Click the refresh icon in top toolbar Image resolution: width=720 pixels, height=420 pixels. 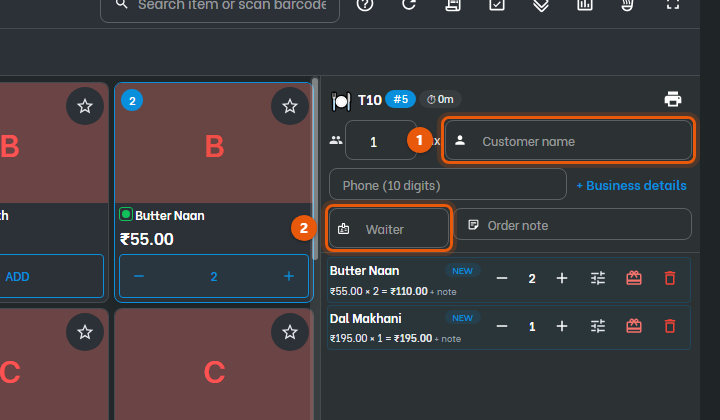pos(409,4)
